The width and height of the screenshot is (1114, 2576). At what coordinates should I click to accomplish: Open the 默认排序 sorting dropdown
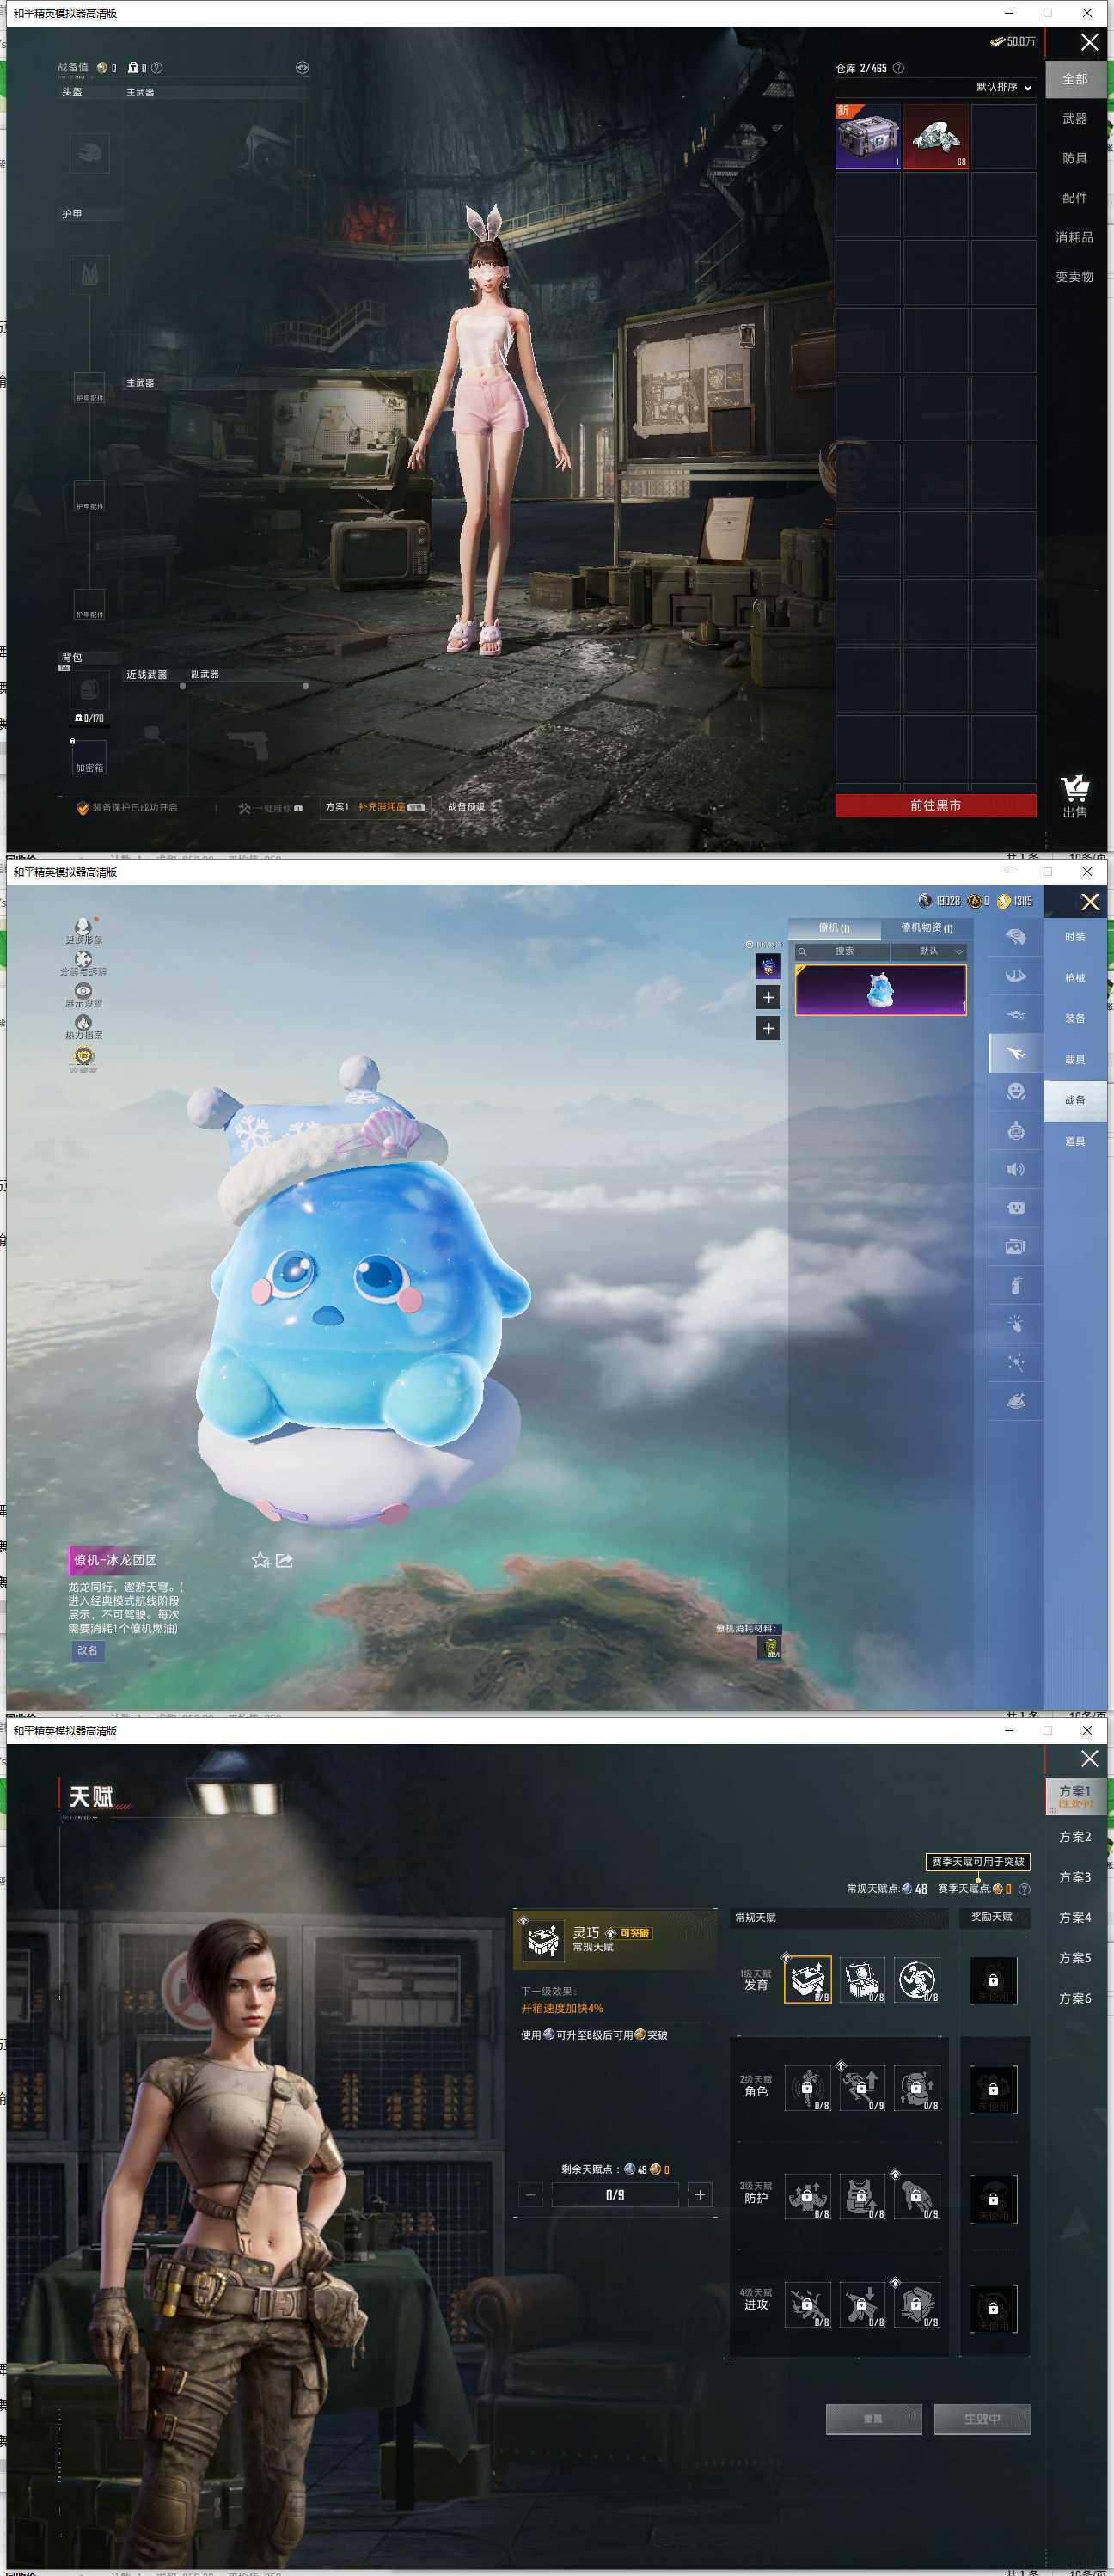tap(1004, 87)
